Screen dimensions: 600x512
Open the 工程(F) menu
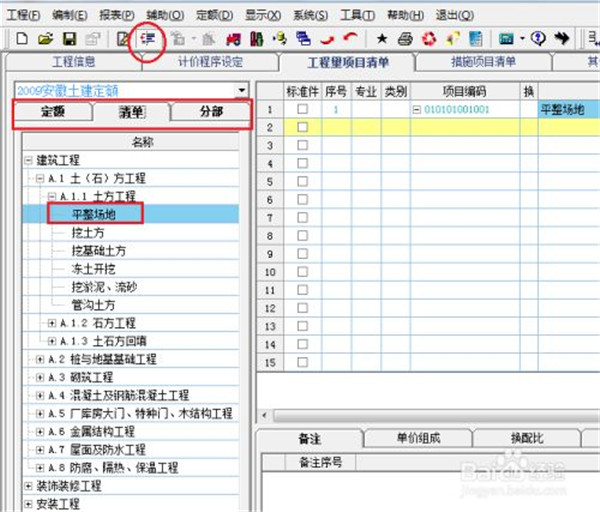pyautogui.click(x=23, y=15)
